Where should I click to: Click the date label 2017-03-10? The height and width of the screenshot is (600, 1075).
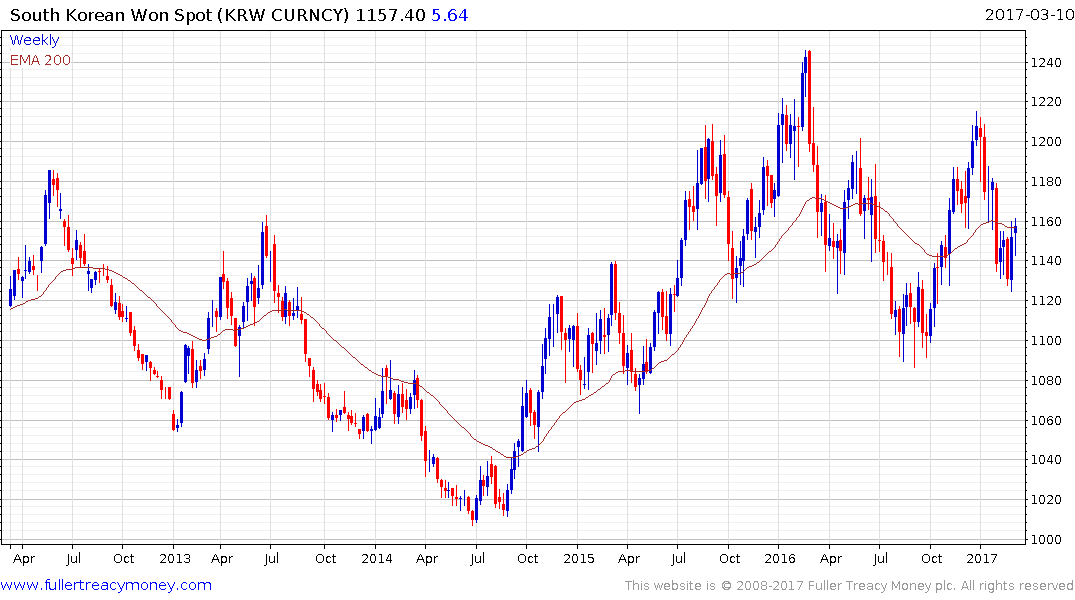(1029, 14)
